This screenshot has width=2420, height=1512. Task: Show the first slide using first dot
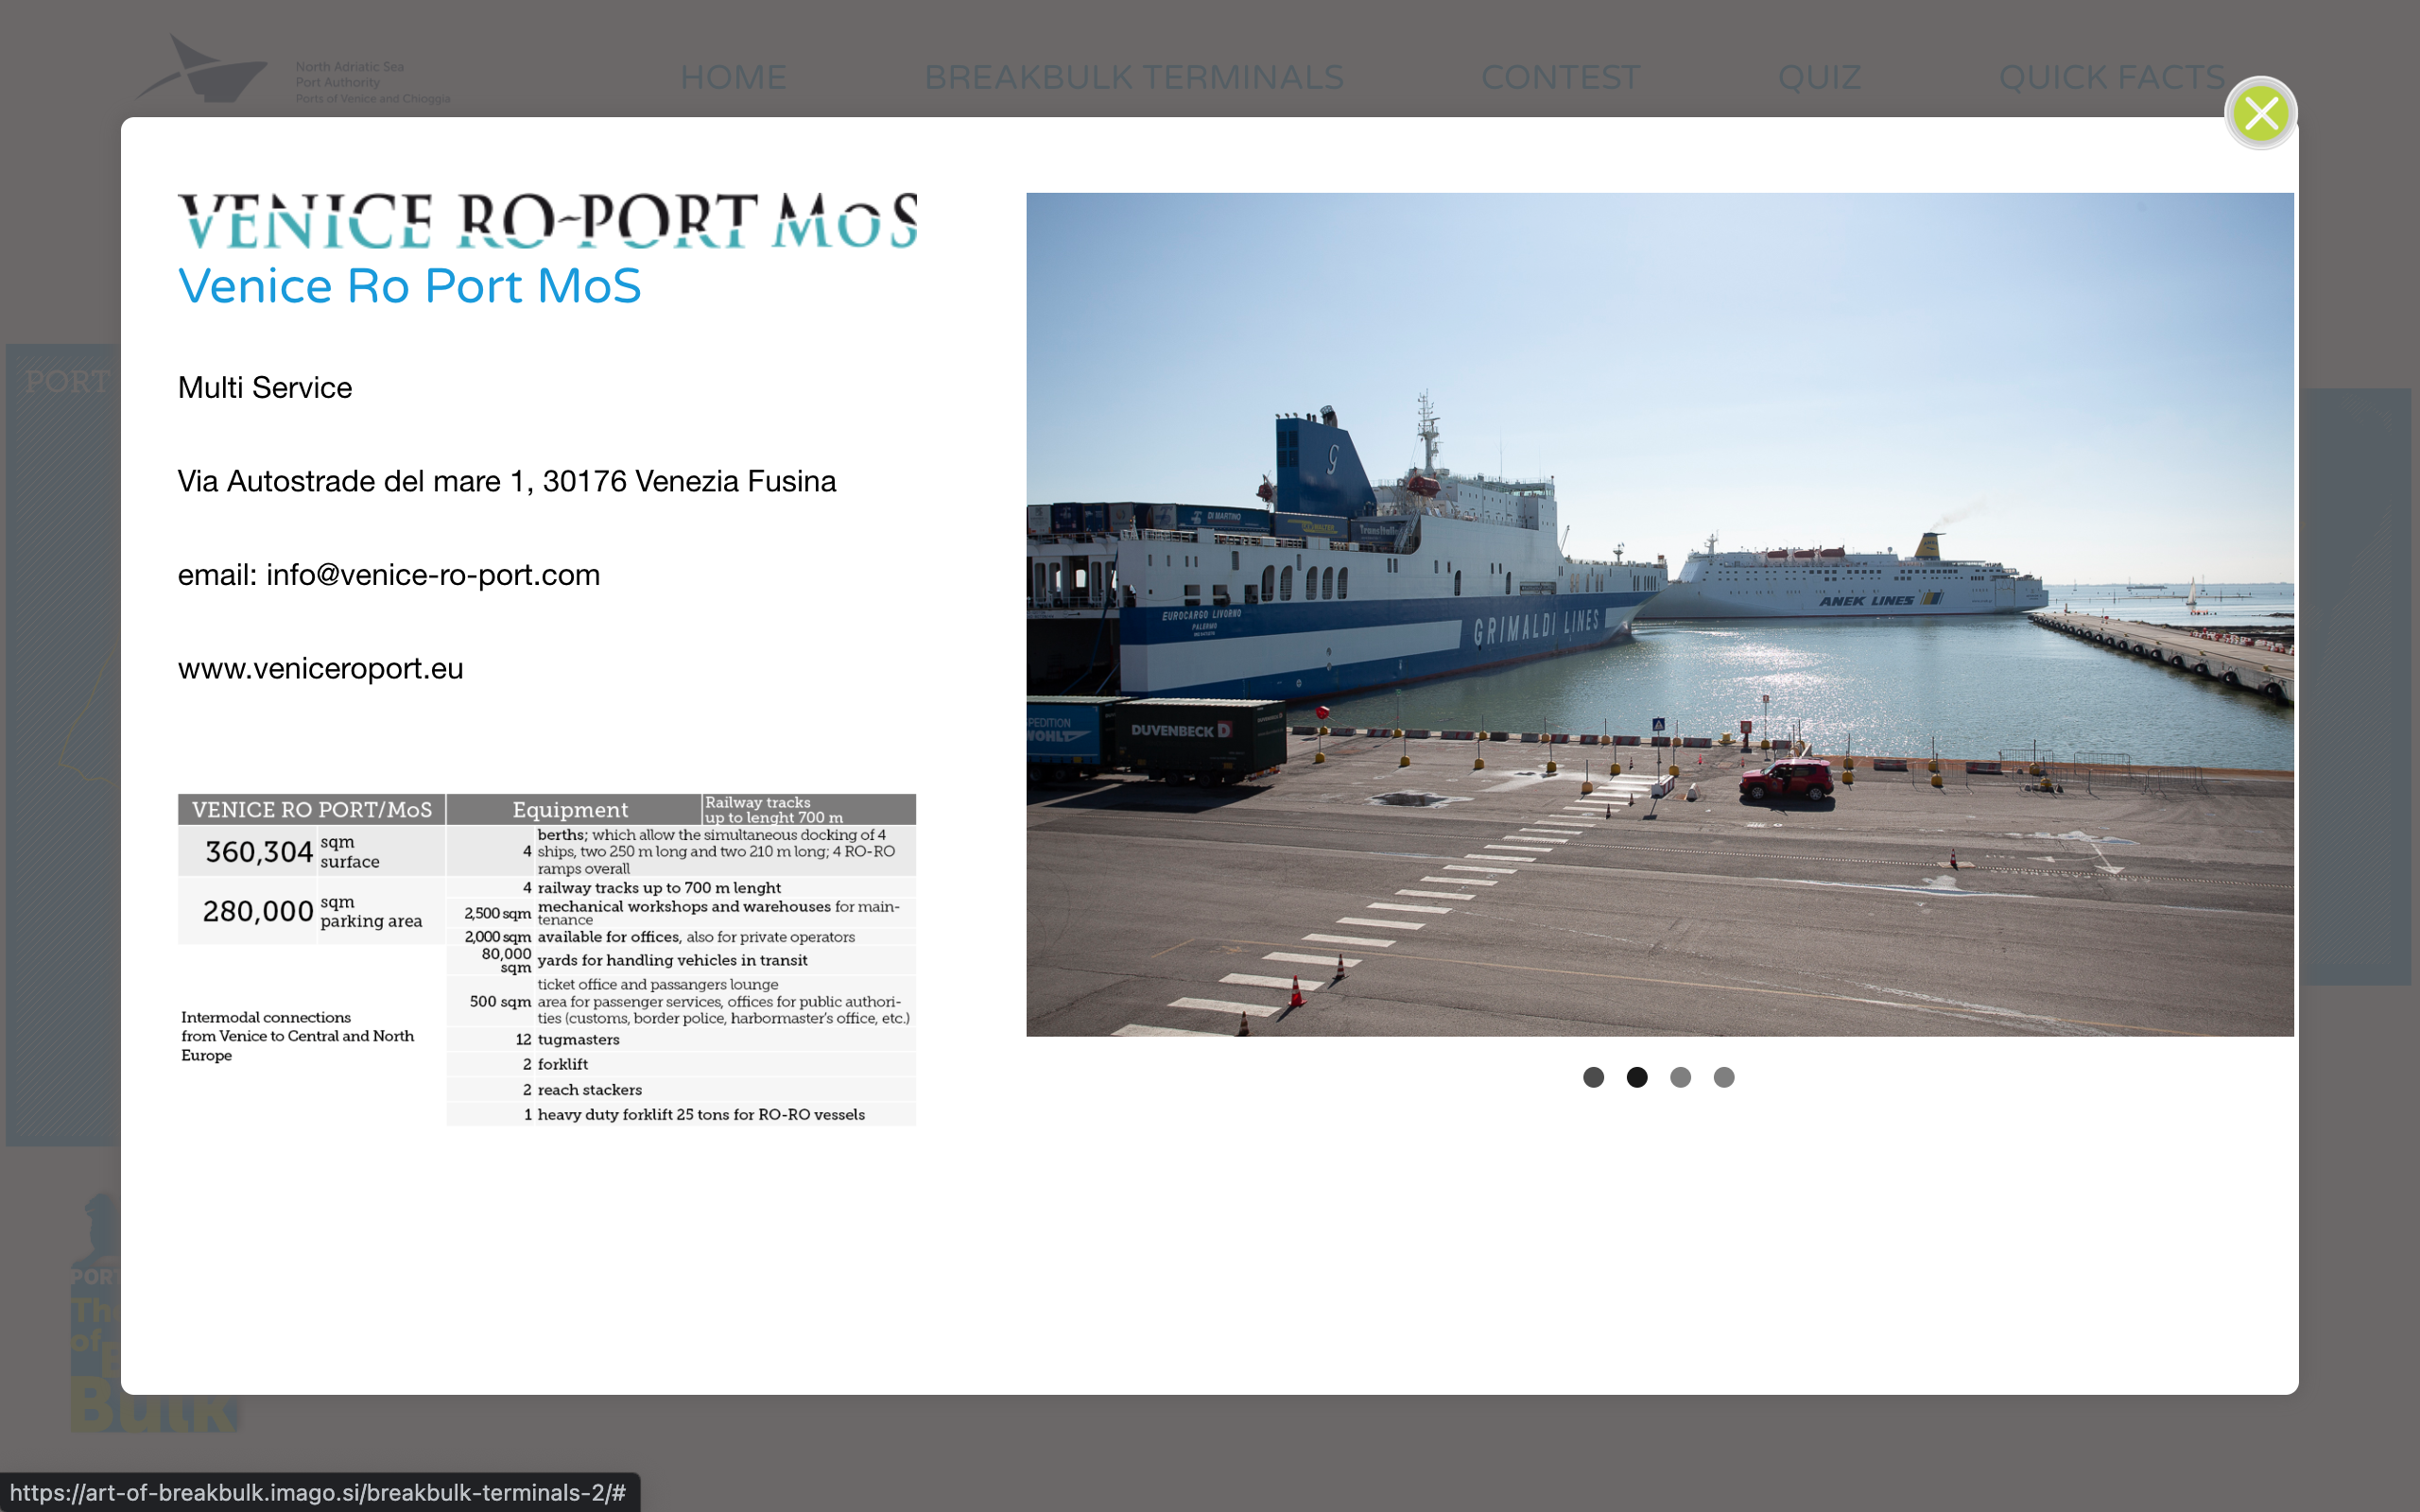pyautogui.click(x=1593, y=1077)
